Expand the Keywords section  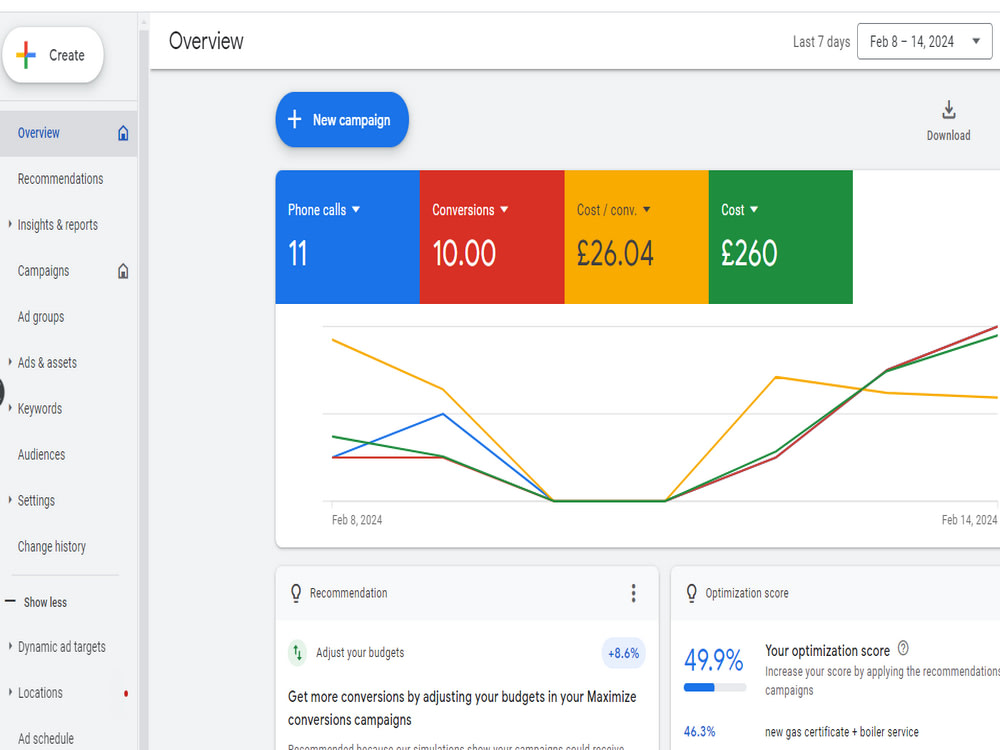click(10, 408)
